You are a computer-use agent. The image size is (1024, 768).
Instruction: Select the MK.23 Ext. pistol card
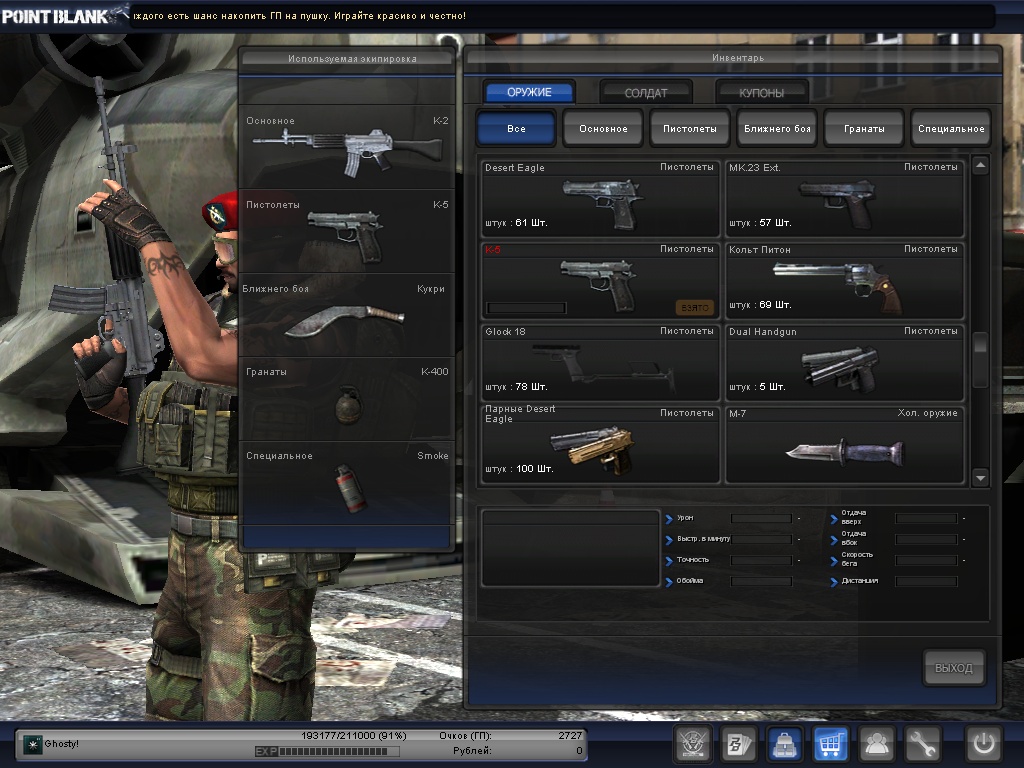click(x=844, y=199)
